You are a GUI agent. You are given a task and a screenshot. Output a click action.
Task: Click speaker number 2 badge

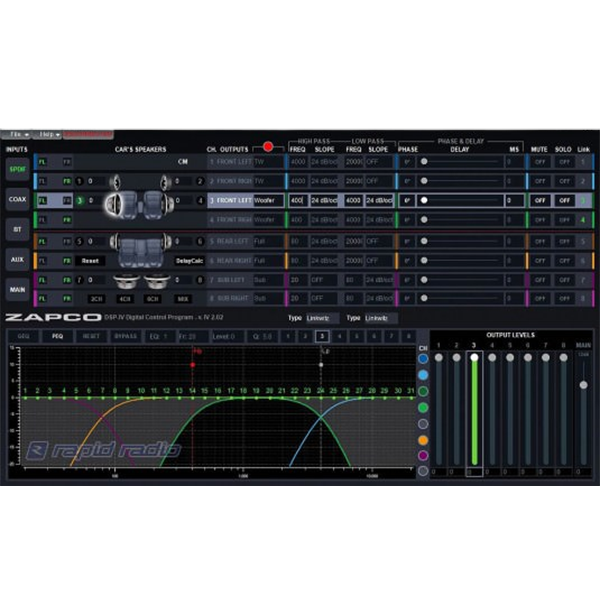200,181
